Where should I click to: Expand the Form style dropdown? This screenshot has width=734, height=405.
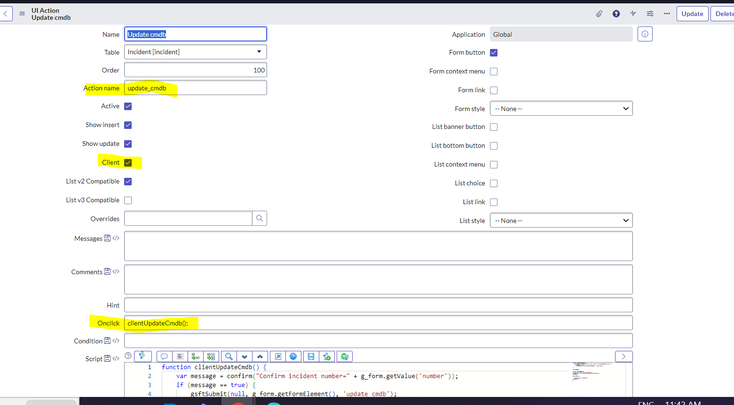560,108
